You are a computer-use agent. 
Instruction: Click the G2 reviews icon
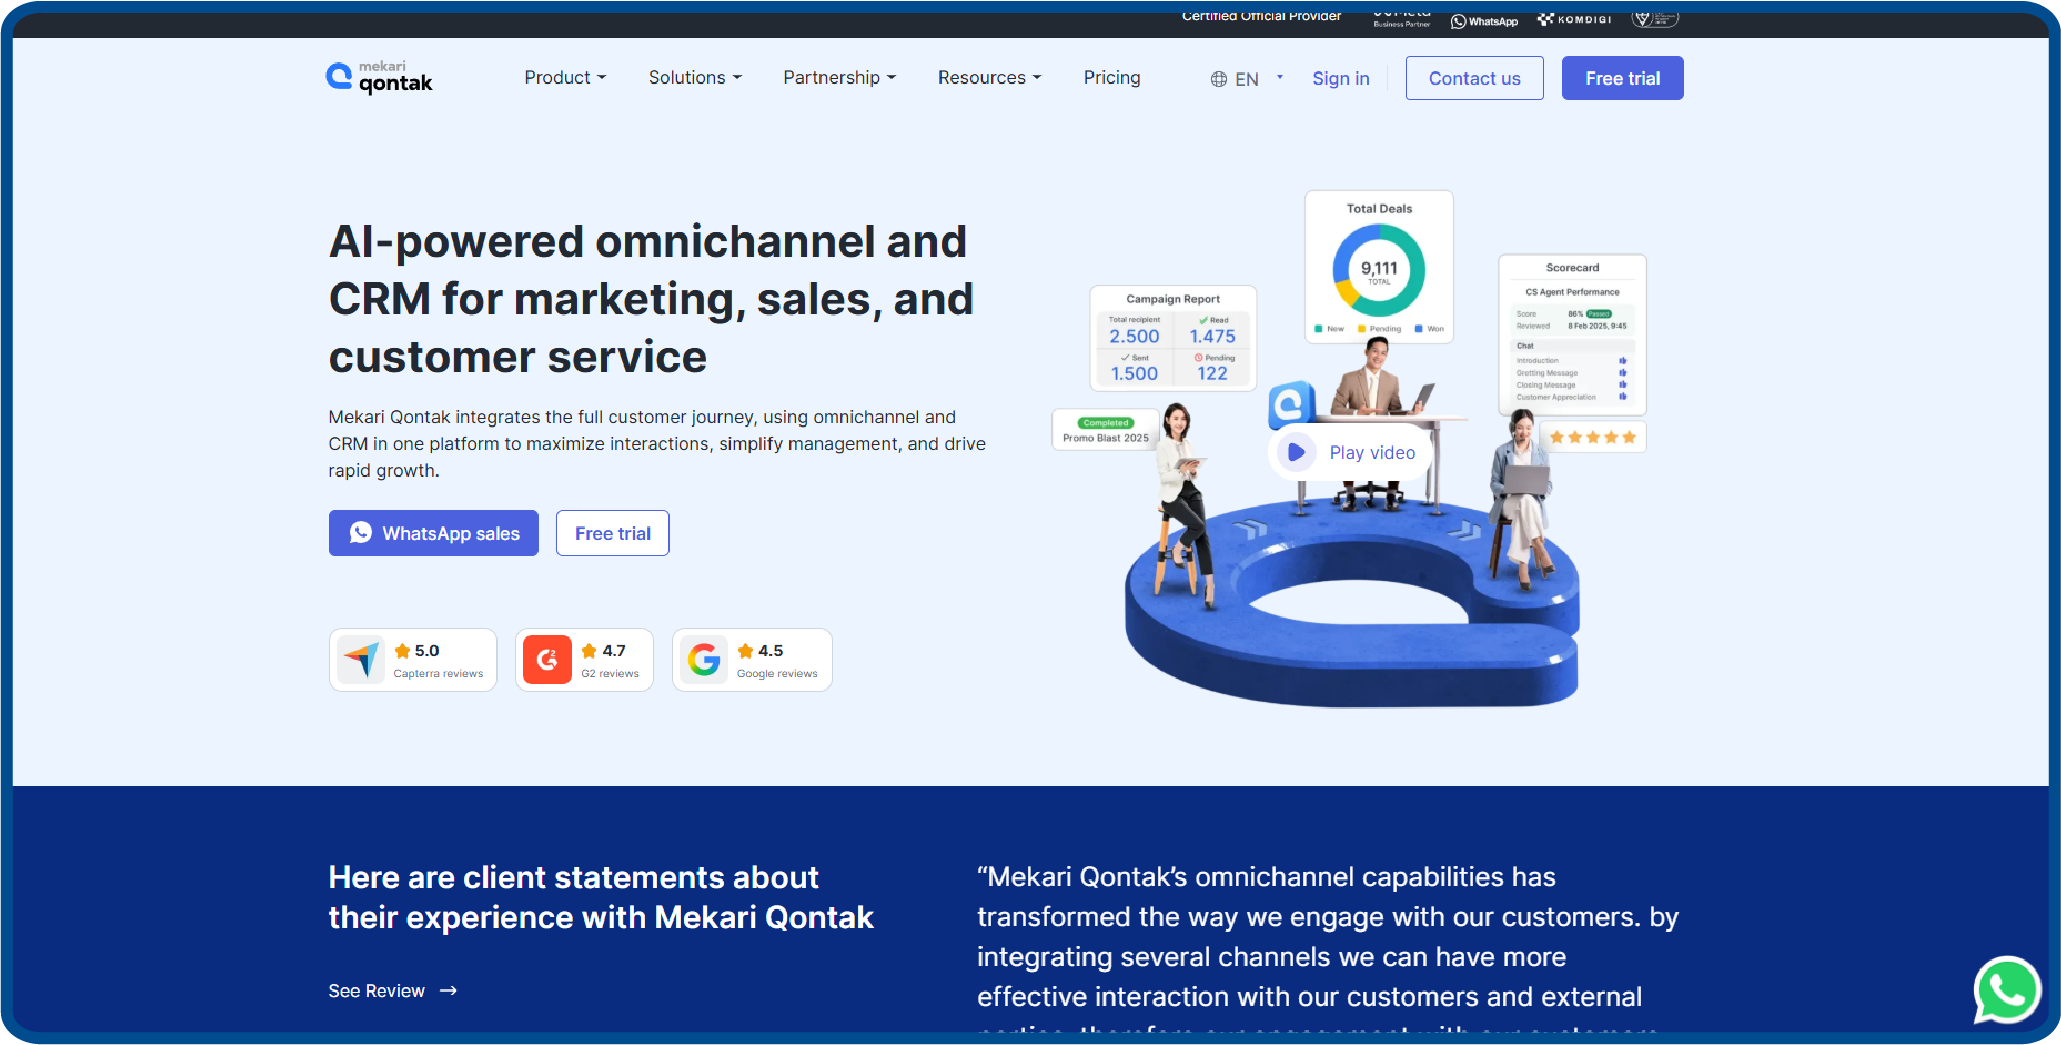(x=547, y=659)
